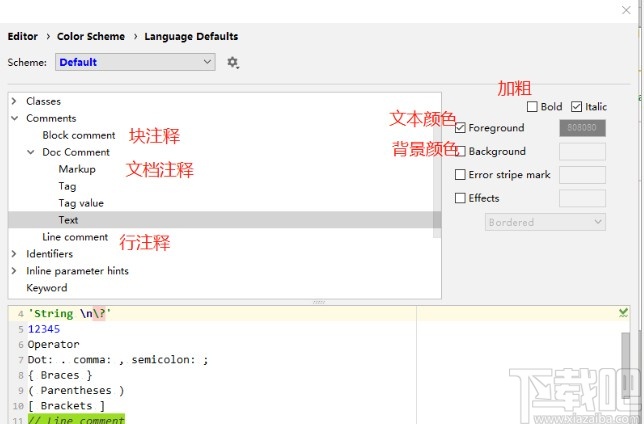Open the Effects color swatch
644x424 pixels.
point(582,198)
